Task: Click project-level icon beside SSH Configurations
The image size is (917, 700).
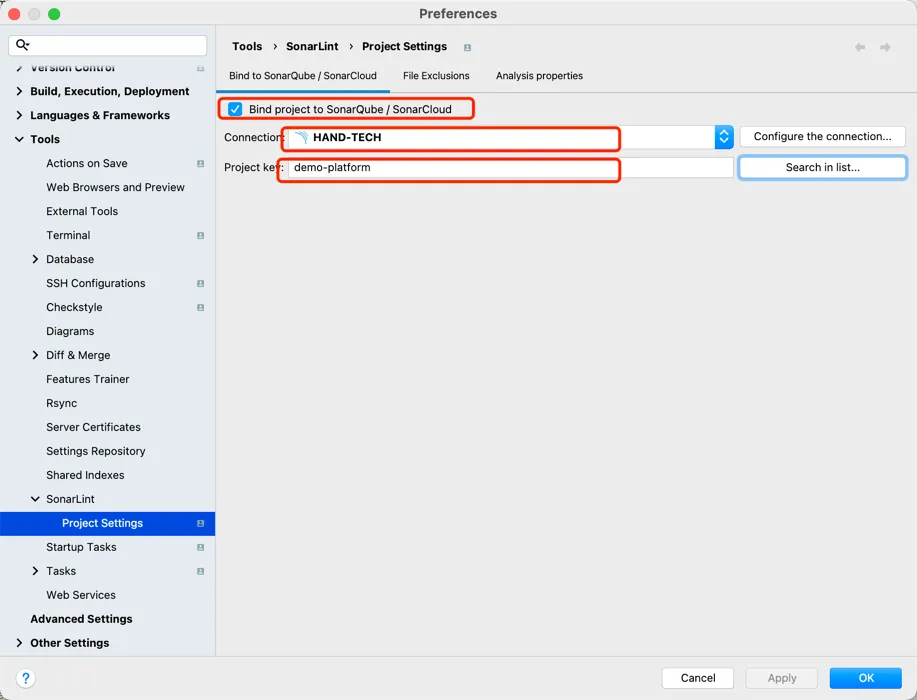Action: 201,284
